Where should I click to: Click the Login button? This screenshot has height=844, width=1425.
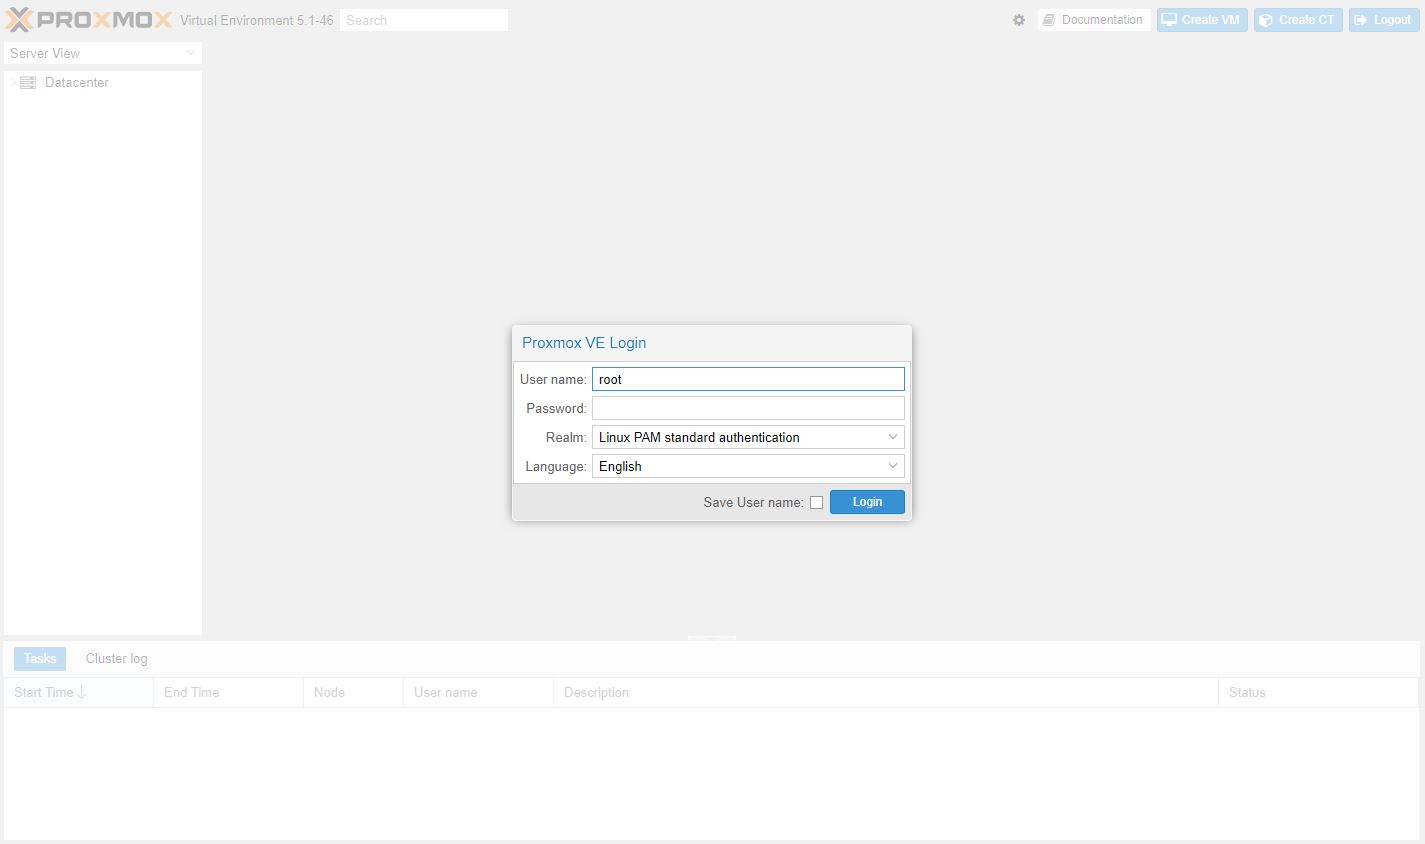(x=867, y=502)
